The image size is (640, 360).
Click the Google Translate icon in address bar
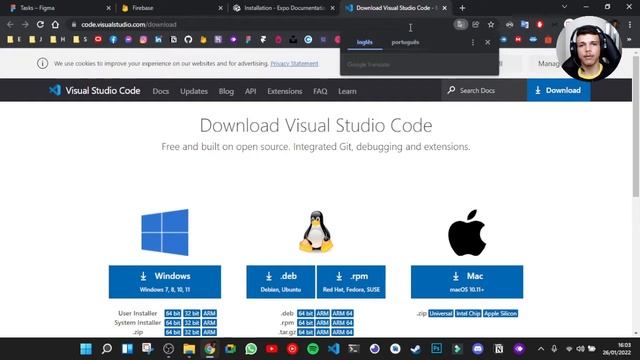pyautogui.click(x=460, y=24)
